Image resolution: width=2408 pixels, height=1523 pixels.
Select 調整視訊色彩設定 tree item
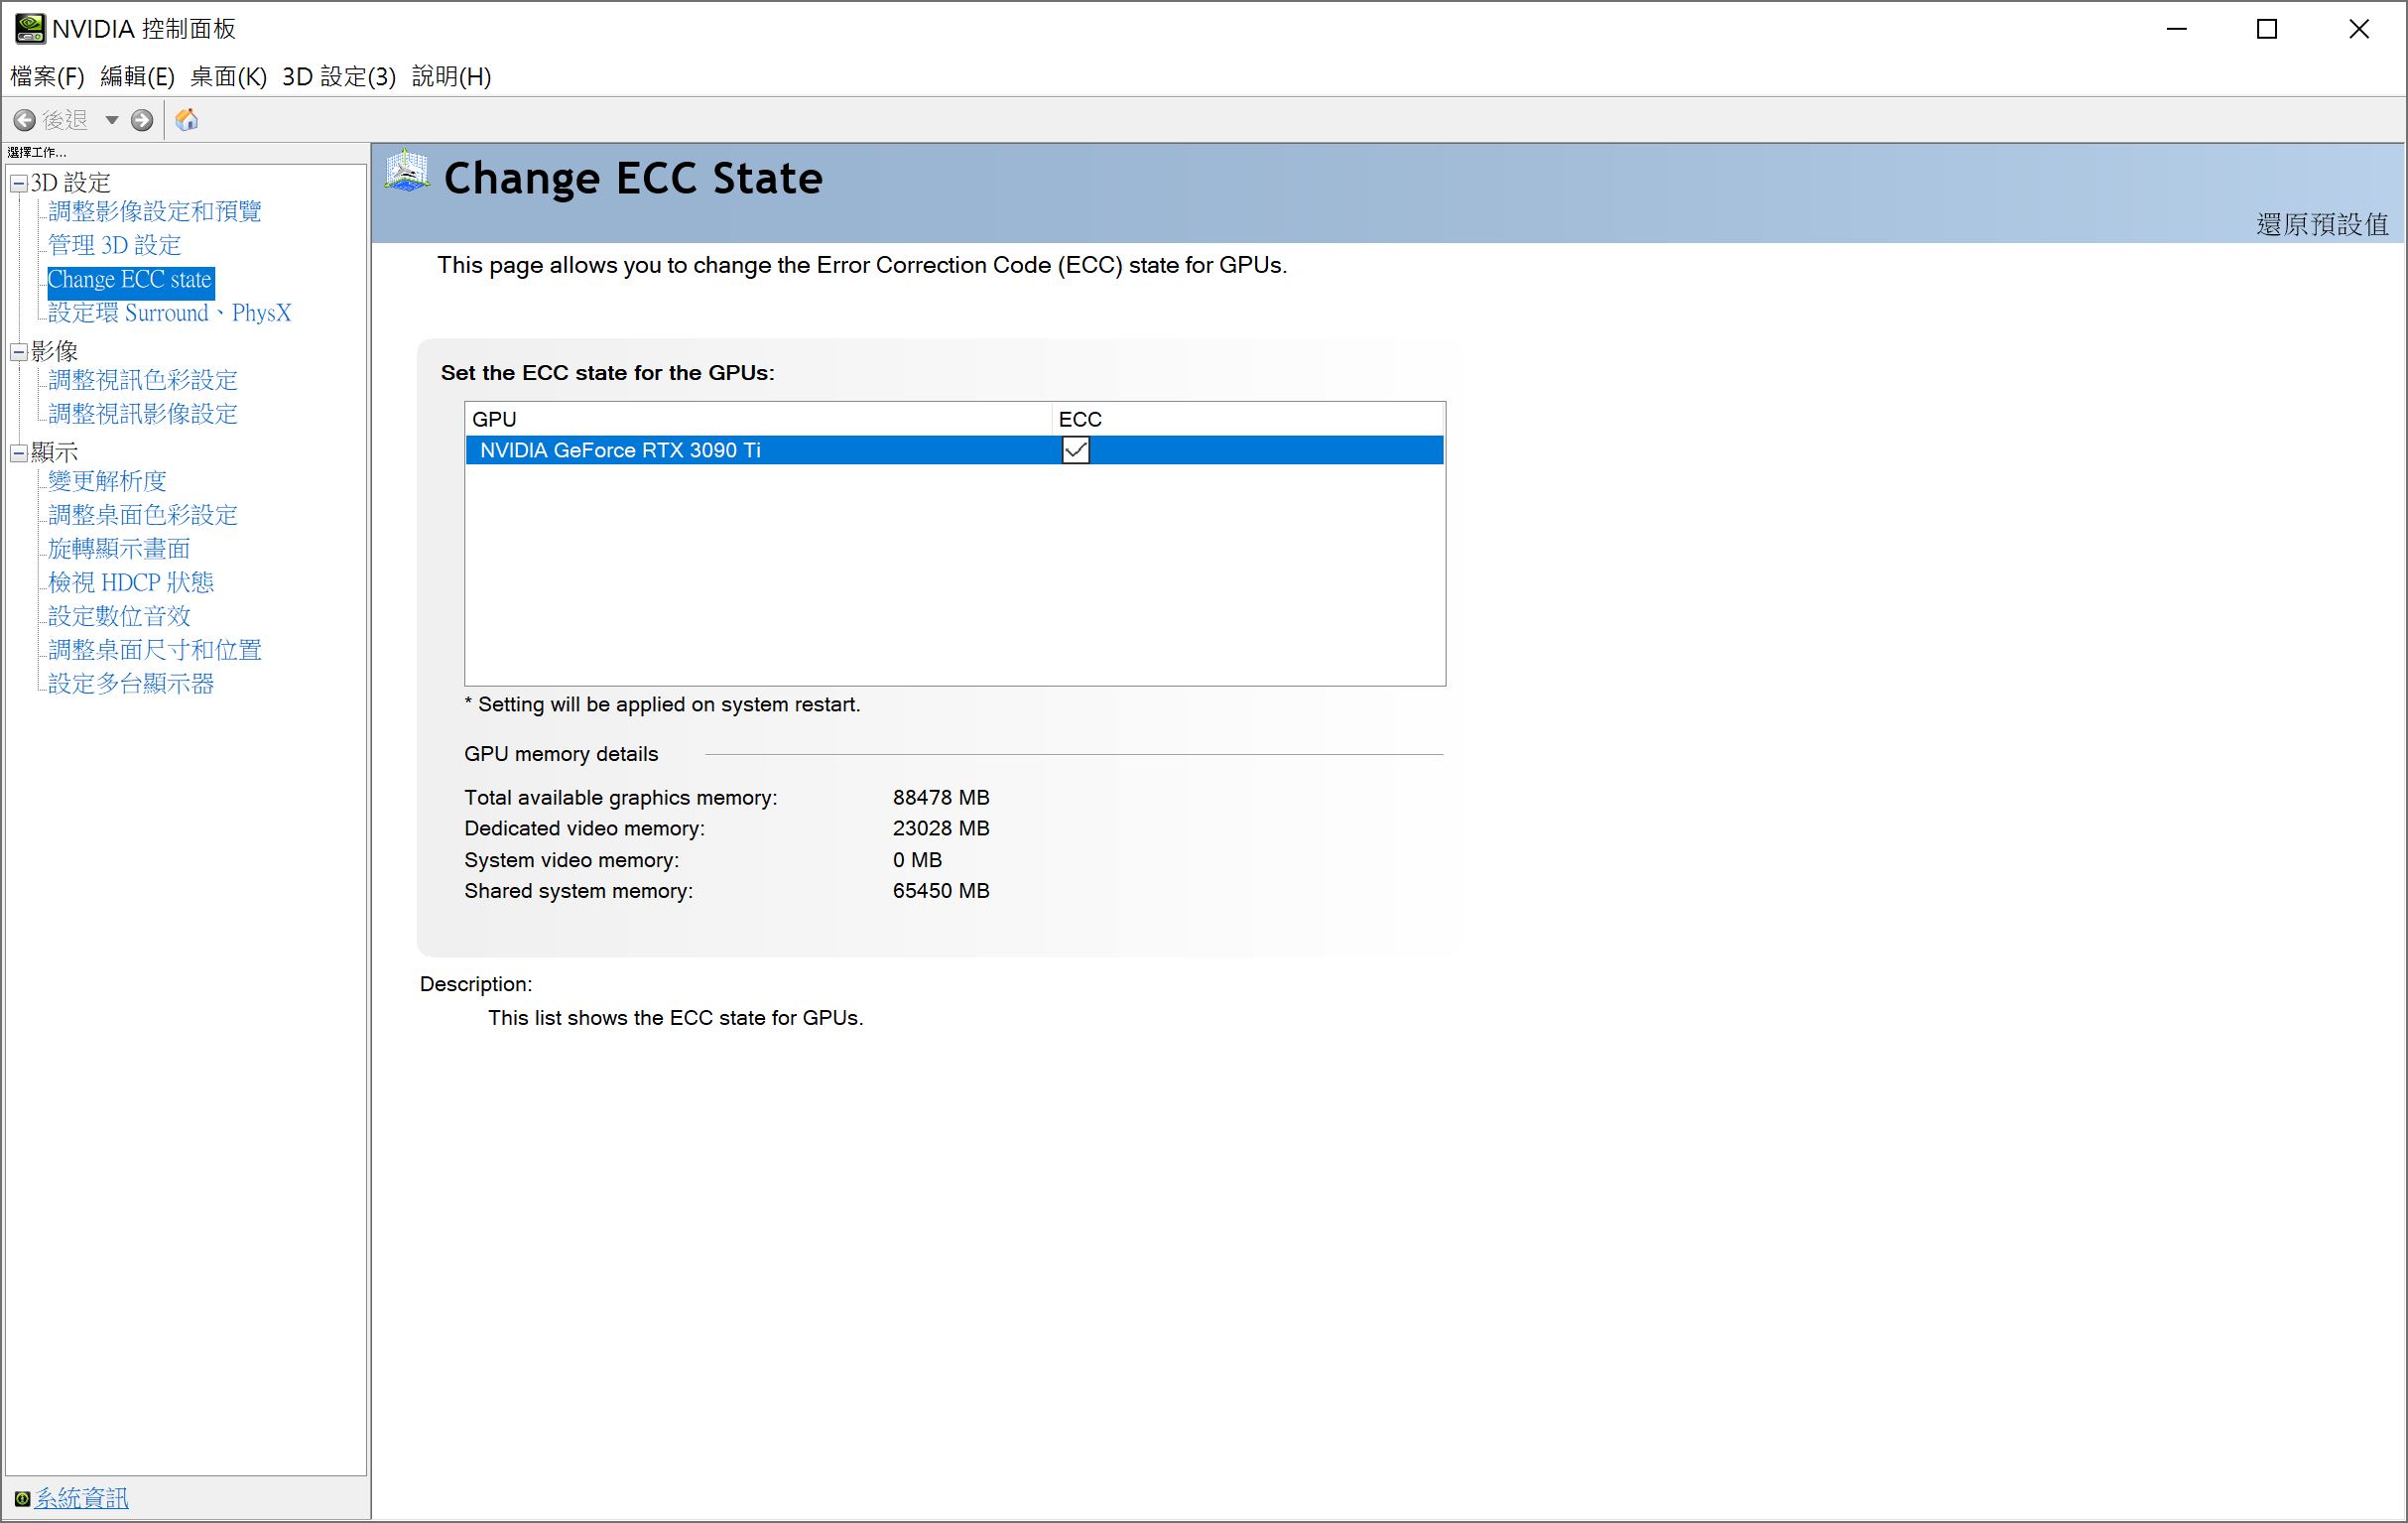tap(143, 381)
